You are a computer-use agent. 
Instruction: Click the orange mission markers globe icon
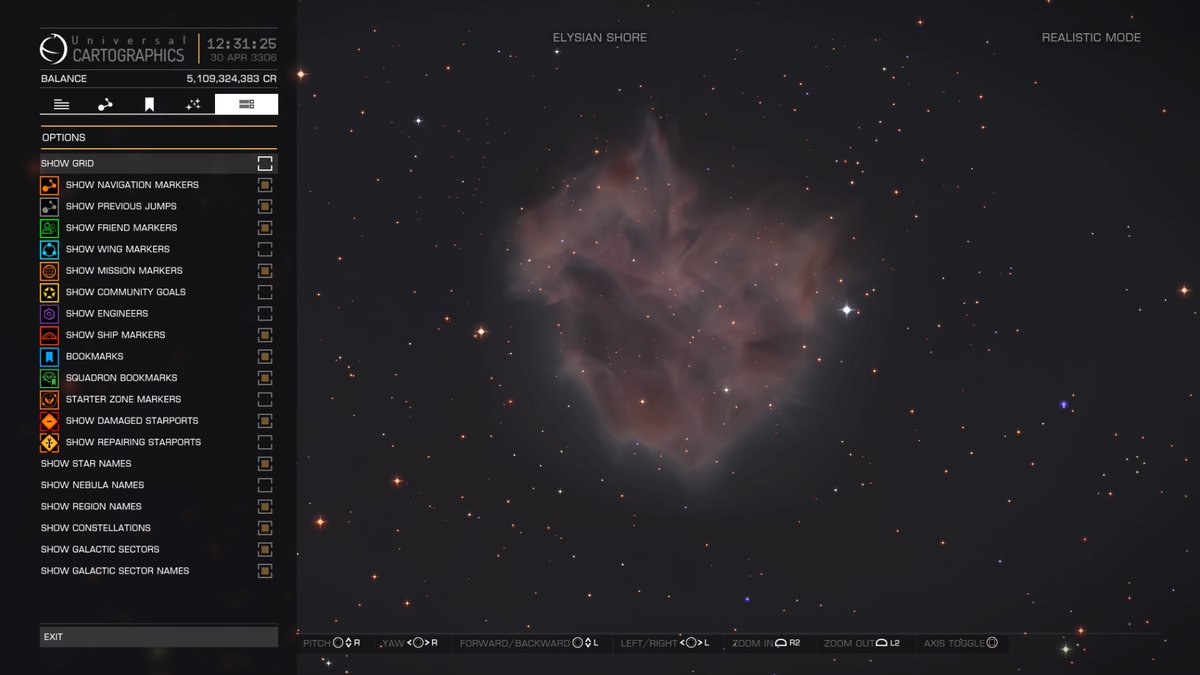tap(49, 271)
